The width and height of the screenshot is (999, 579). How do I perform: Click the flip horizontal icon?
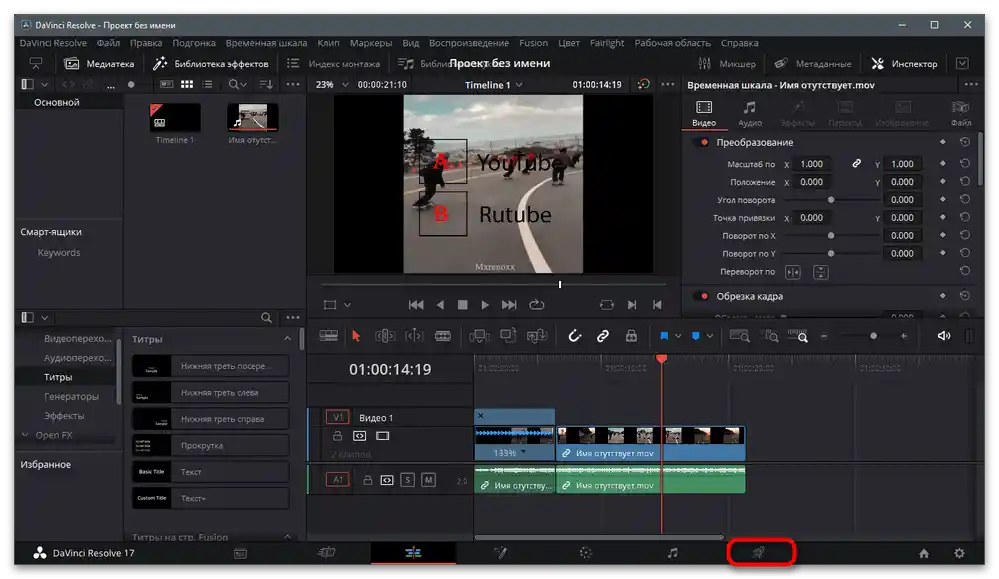click(x=793, y=273)
